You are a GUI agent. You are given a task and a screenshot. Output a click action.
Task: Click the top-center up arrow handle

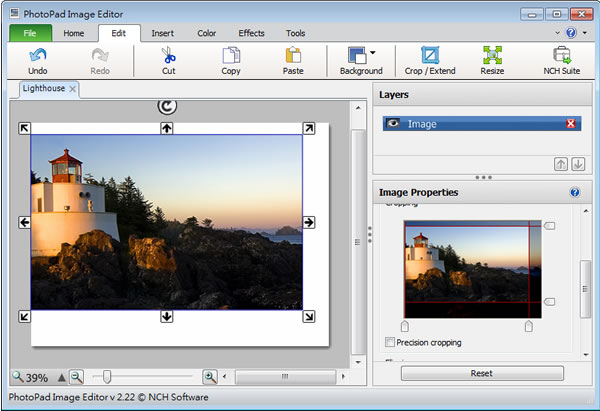click(x=166, y=128)
